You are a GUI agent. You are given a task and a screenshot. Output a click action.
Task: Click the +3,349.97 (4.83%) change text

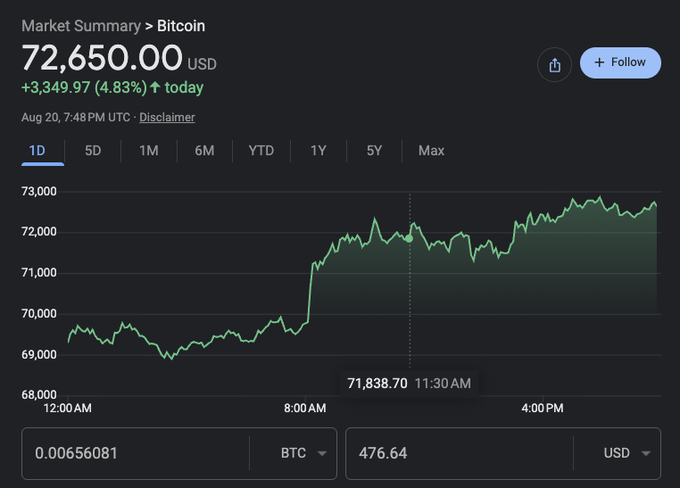pos(84,88)
